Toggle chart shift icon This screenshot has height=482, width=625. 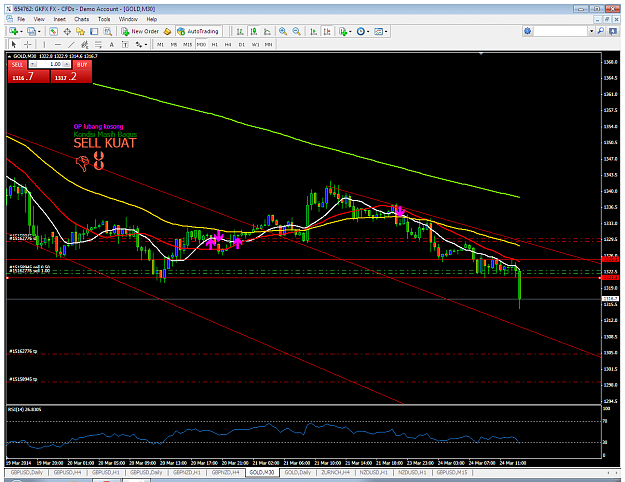pos(327,31)
